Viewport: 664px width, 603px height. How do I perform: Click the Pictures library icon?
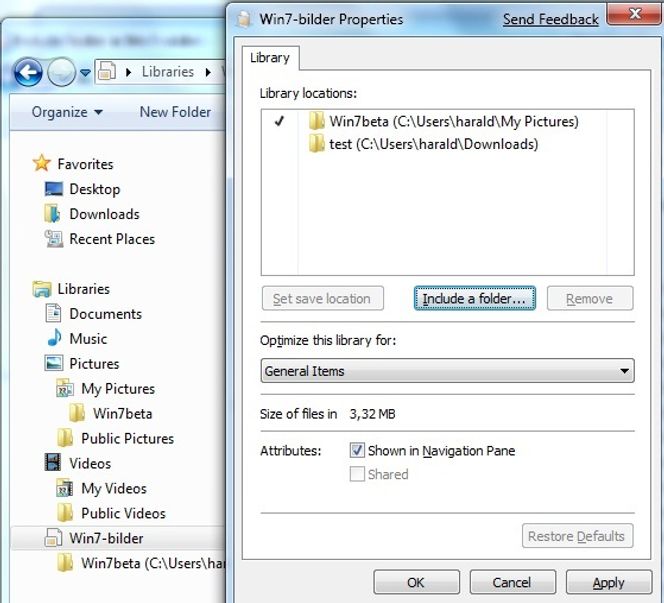(x=54, y=363)
